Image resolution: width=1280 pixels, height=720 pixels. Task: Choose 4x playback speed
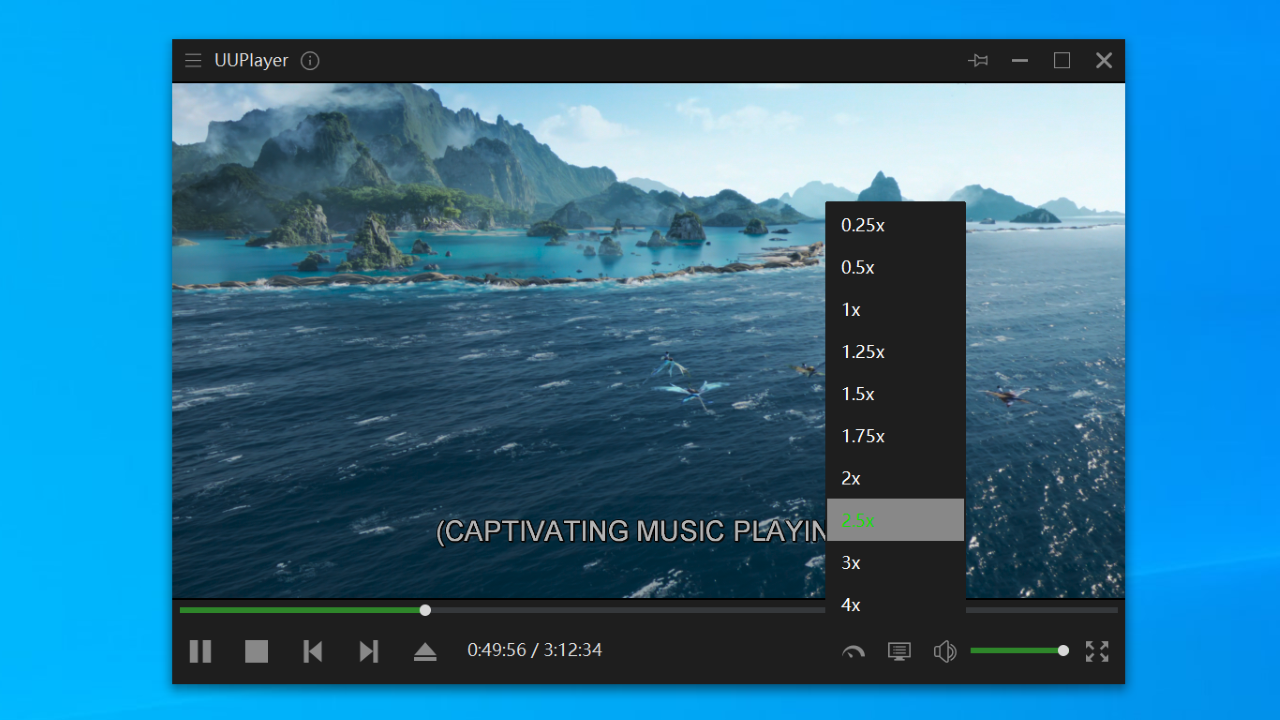[x=896, y=605]
